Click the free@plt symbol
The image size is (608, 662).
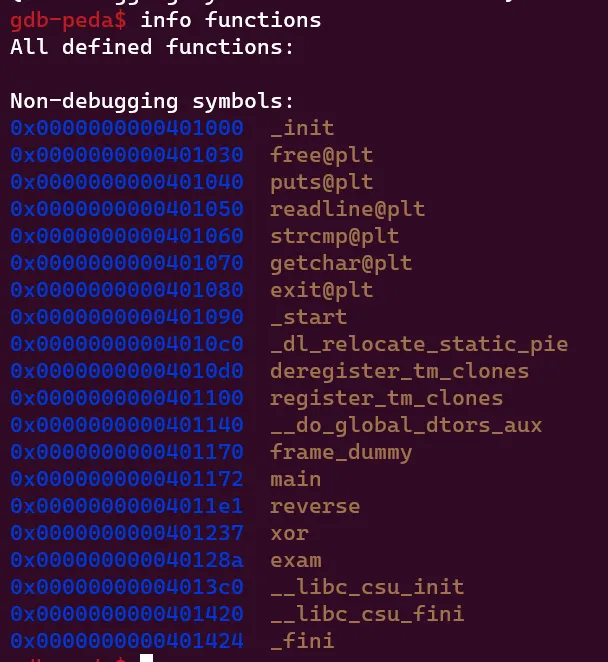point(322,155)
